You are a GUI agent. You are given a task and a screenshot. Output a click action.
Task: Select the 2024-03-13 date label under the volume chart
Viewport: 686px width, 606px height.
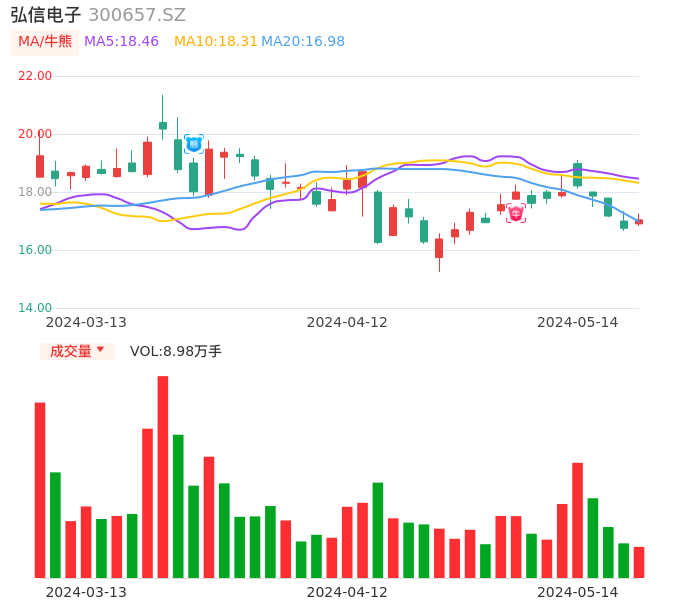(x=87, y=592)
